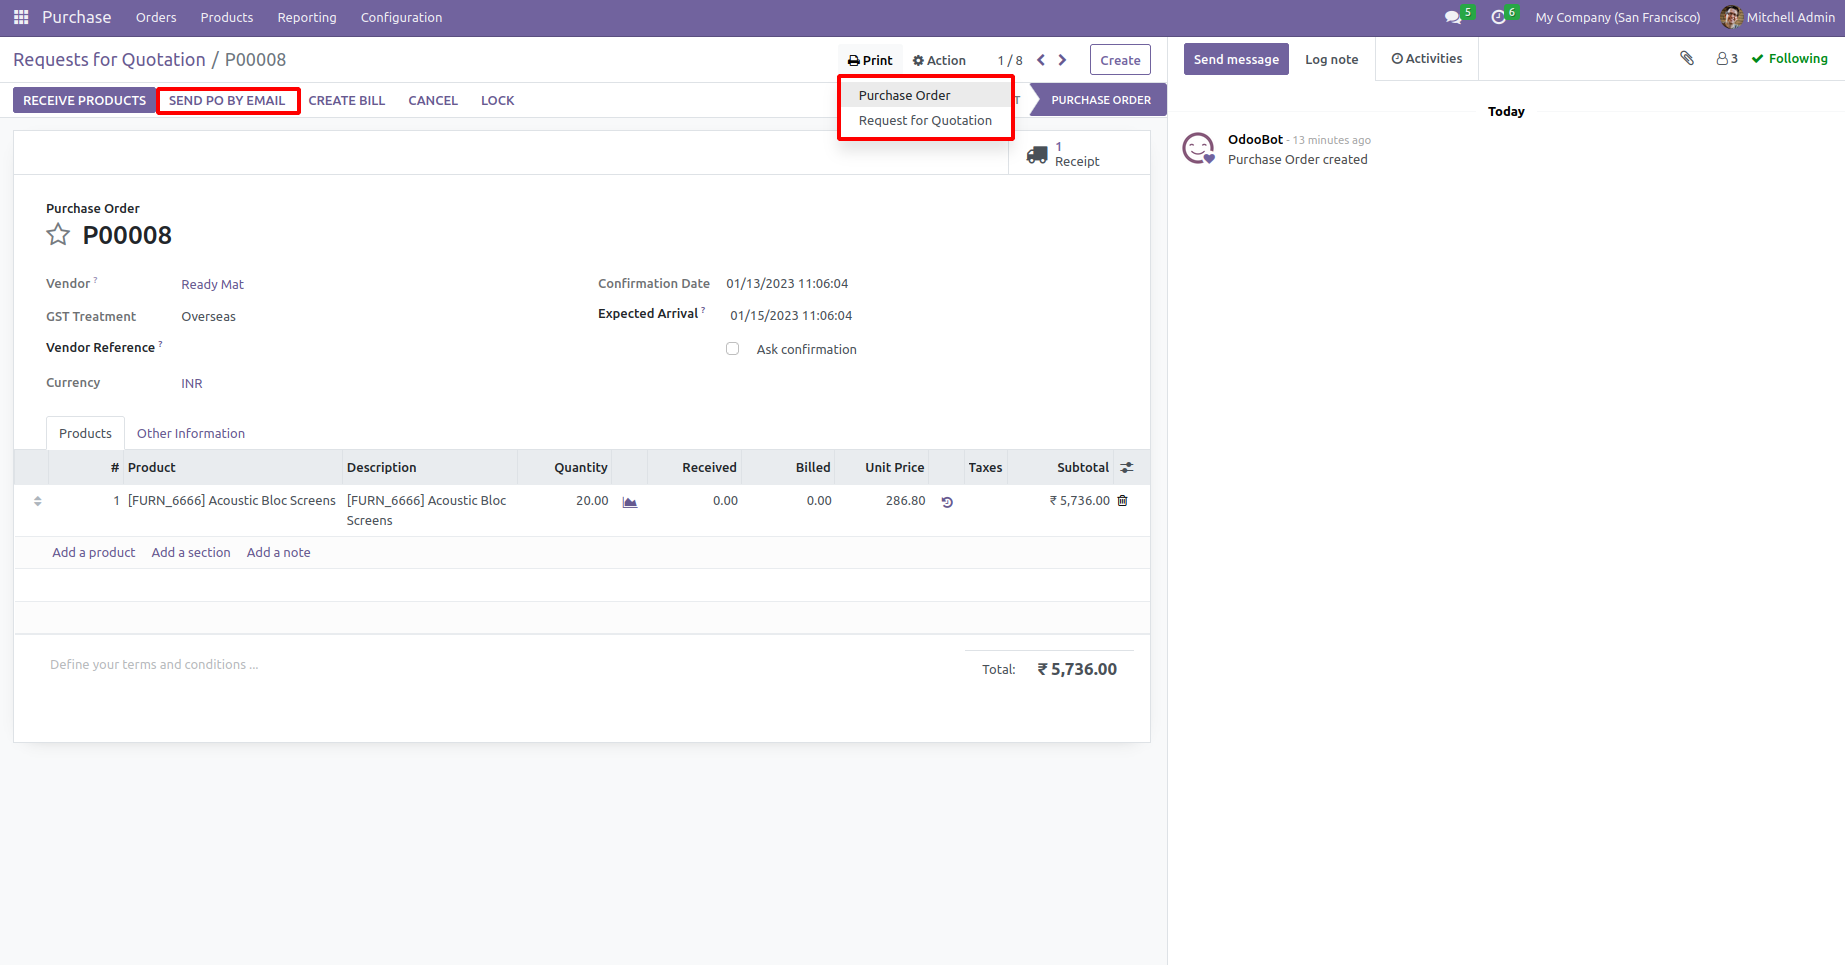
Task: Select Request for Quotation print option
Action: pos(925,121)
